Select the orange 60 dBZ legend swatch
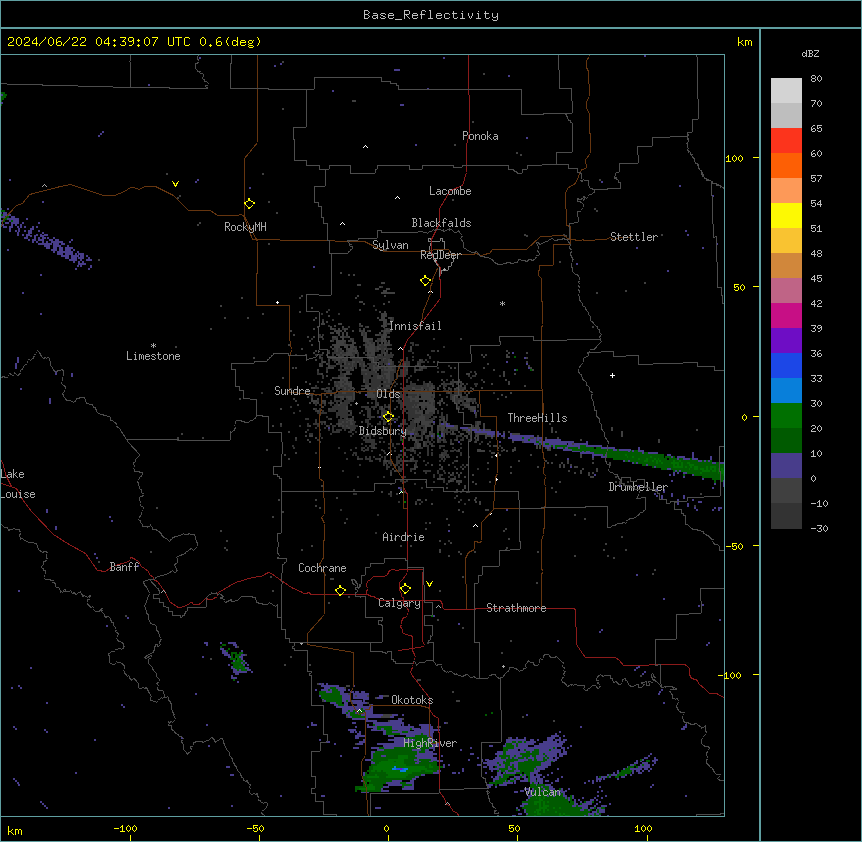This screenshot has width=862, height=842. click(786, 165)
